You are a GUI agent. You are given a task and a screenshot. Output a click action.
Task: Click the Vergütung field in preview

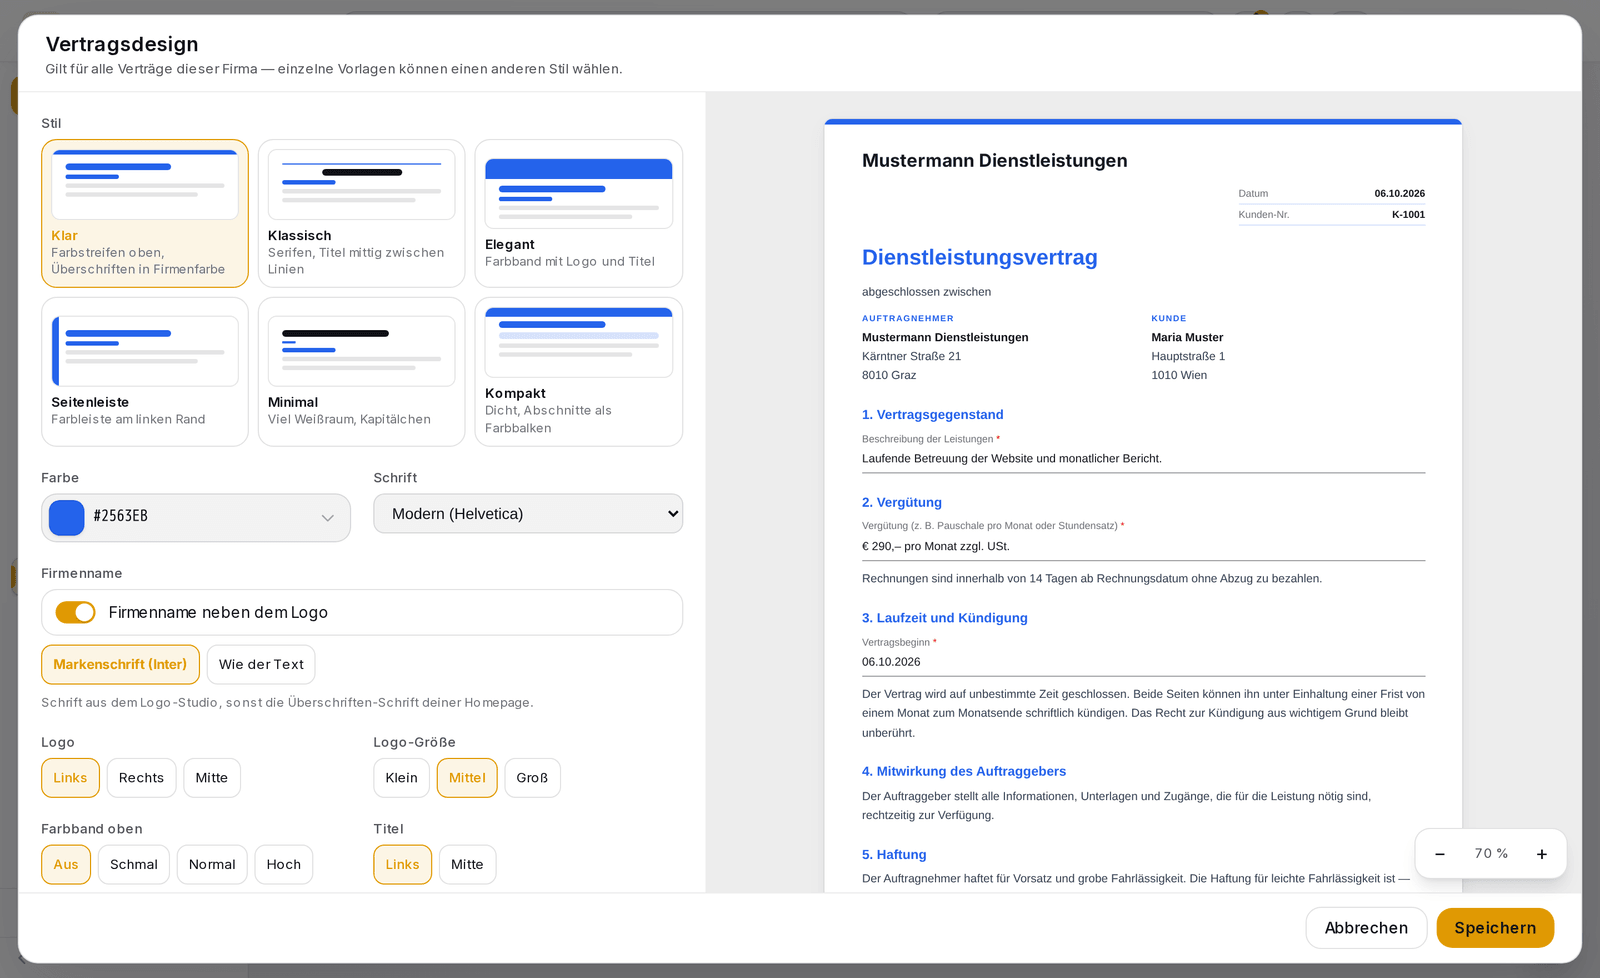pyautogui.click(x=1143, y=547)
